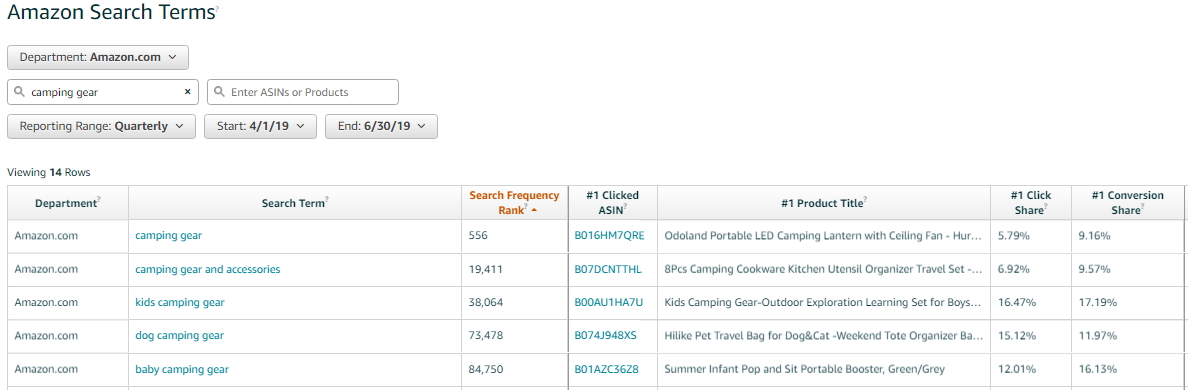Click the Hilike Pet Travel Bag title
1188x390 pixels.
pyautogui.click(x=824, y=335)
